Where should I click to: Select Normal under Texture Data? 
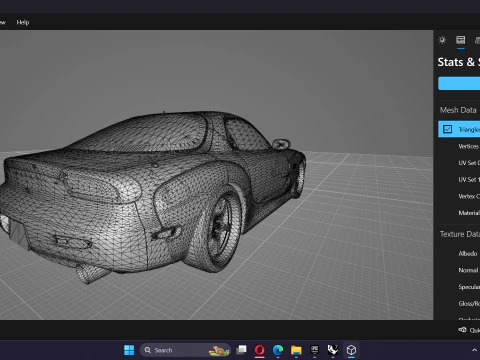[468, 270]
